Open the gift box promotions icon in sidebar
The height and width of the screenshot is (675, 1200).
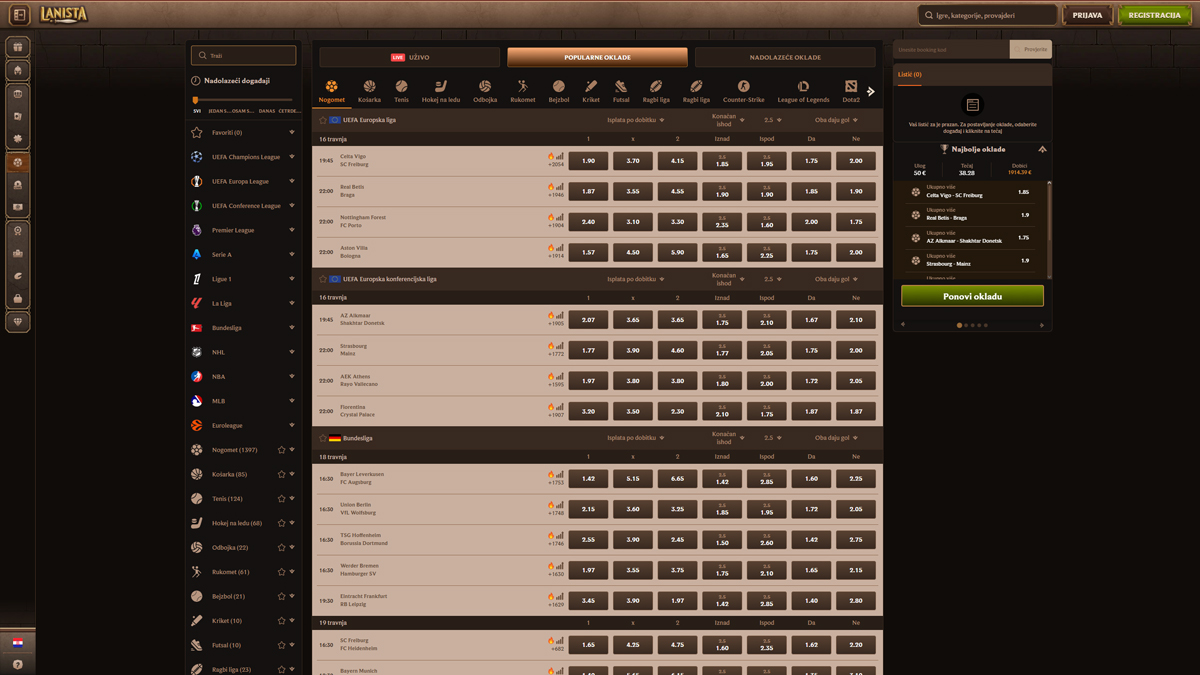point(17,47)
